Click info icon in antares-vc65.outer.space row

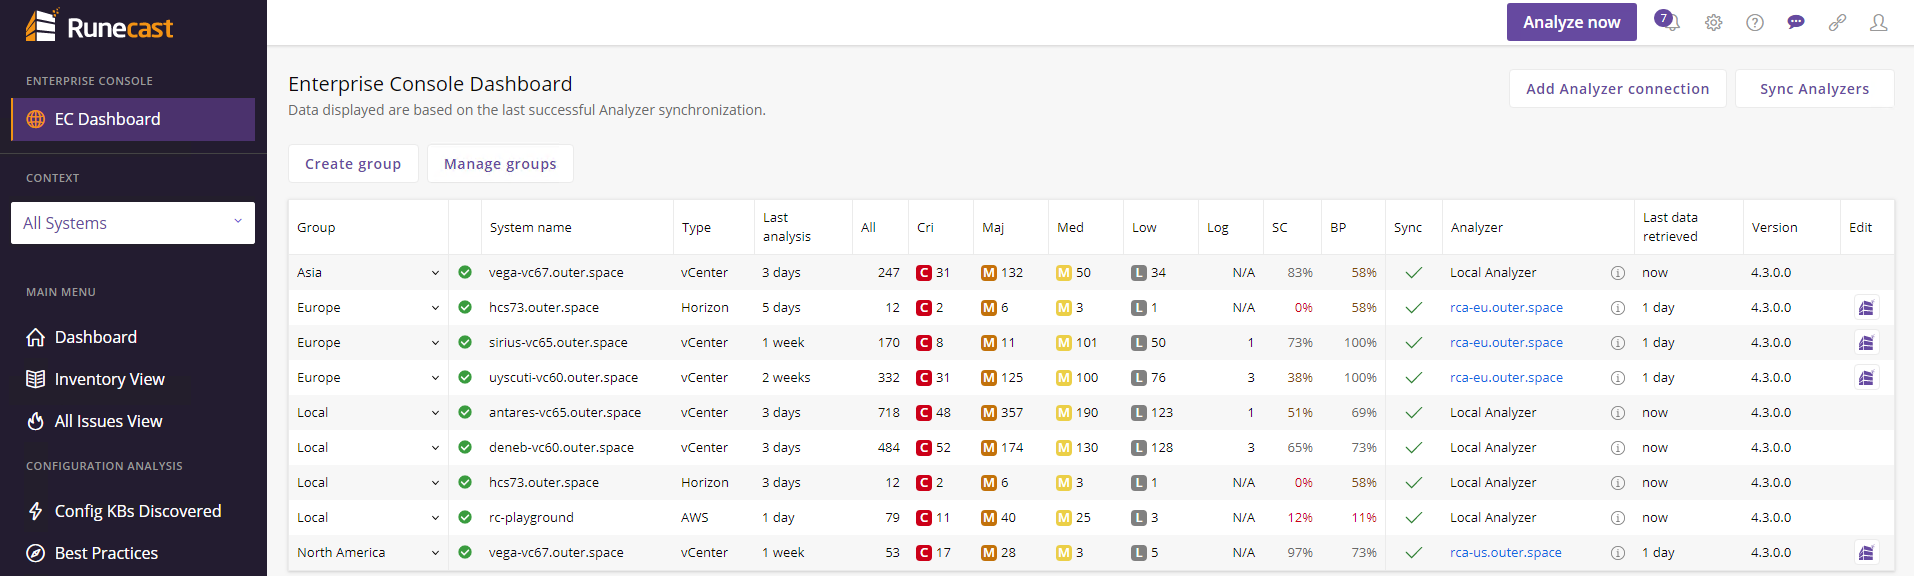(x=1618, y=413)
